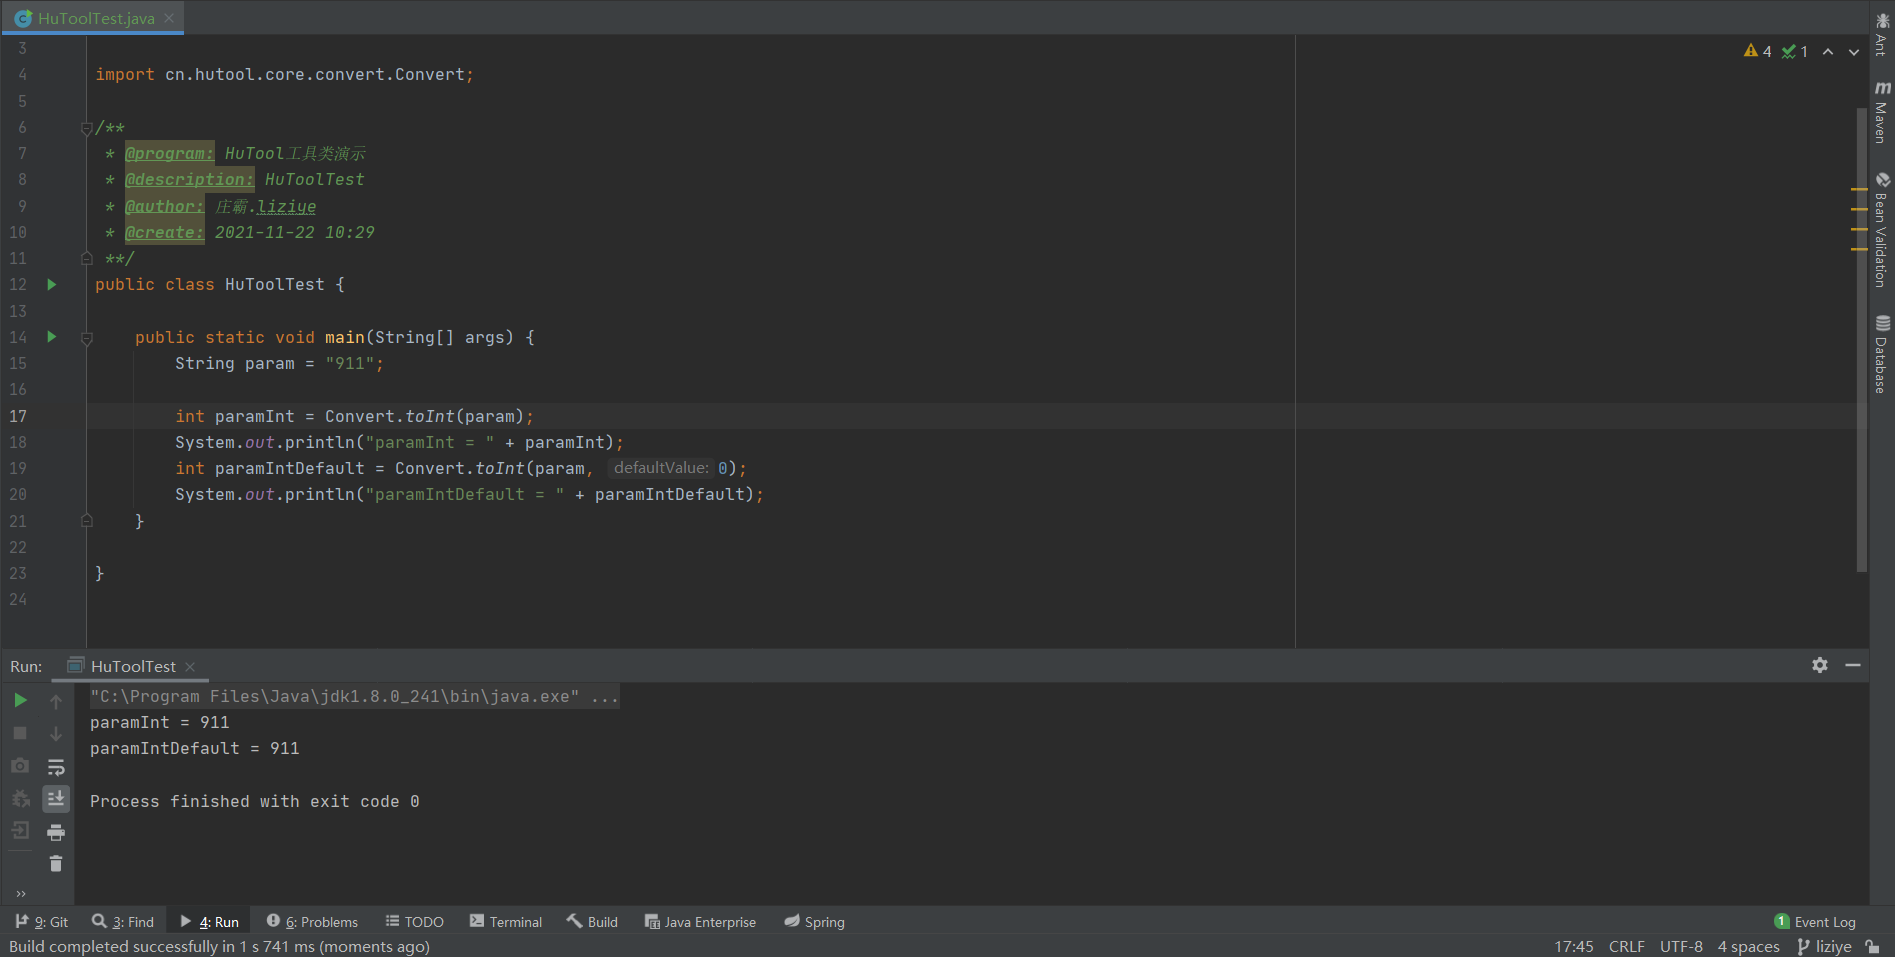
Task: Click the import Convert statement
Action: click(285, 75)
